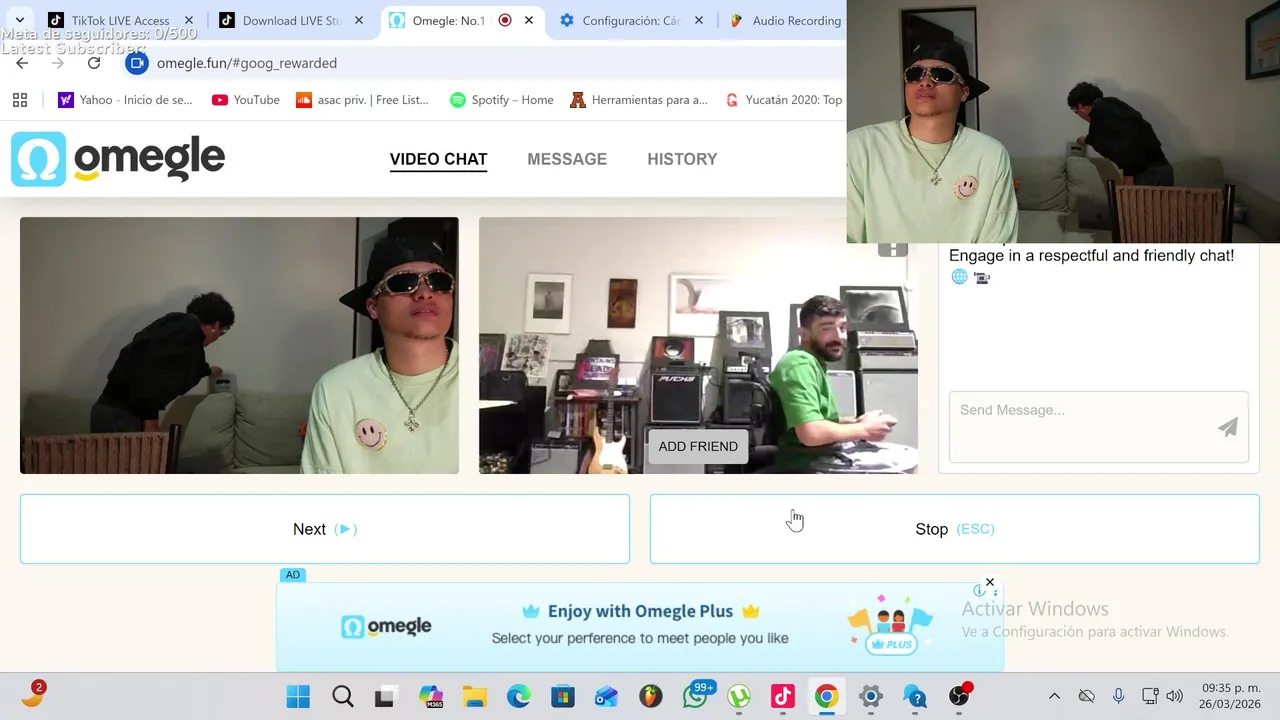Close the Omegle tab
Screen dimensions: 1280x720
coord(529,20)
